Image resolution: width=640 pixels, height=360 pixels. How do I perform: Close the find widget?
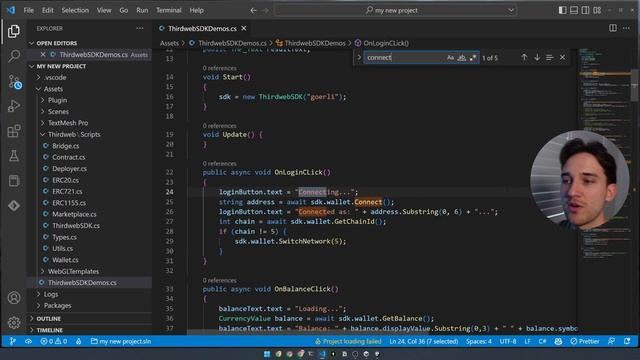coord(562,58)
